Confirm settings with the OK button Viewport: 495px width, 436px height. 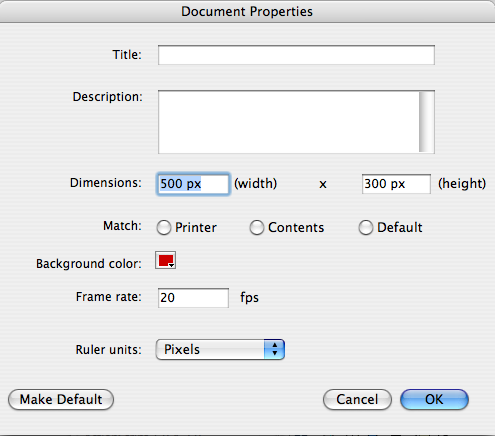pos(434,399)
